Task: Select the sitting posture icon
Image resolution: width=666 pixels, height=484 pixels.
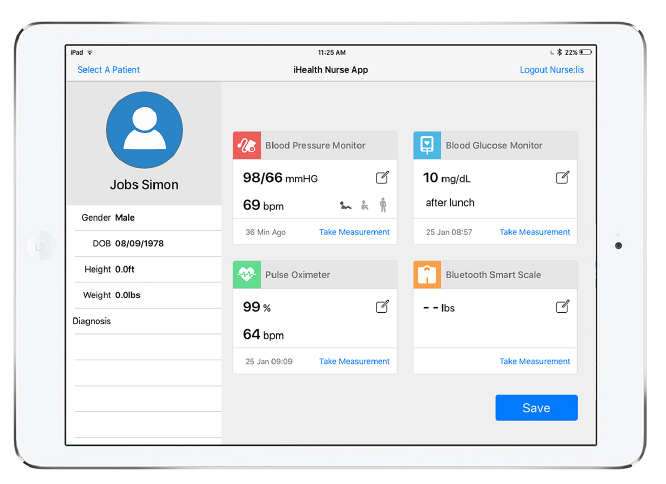Action: (365, 205)
